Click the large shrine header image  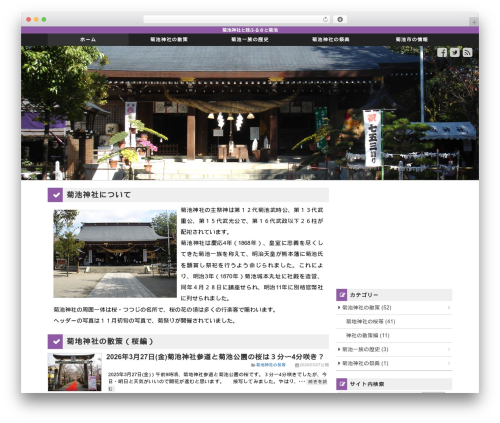click(x=250, y=113)
